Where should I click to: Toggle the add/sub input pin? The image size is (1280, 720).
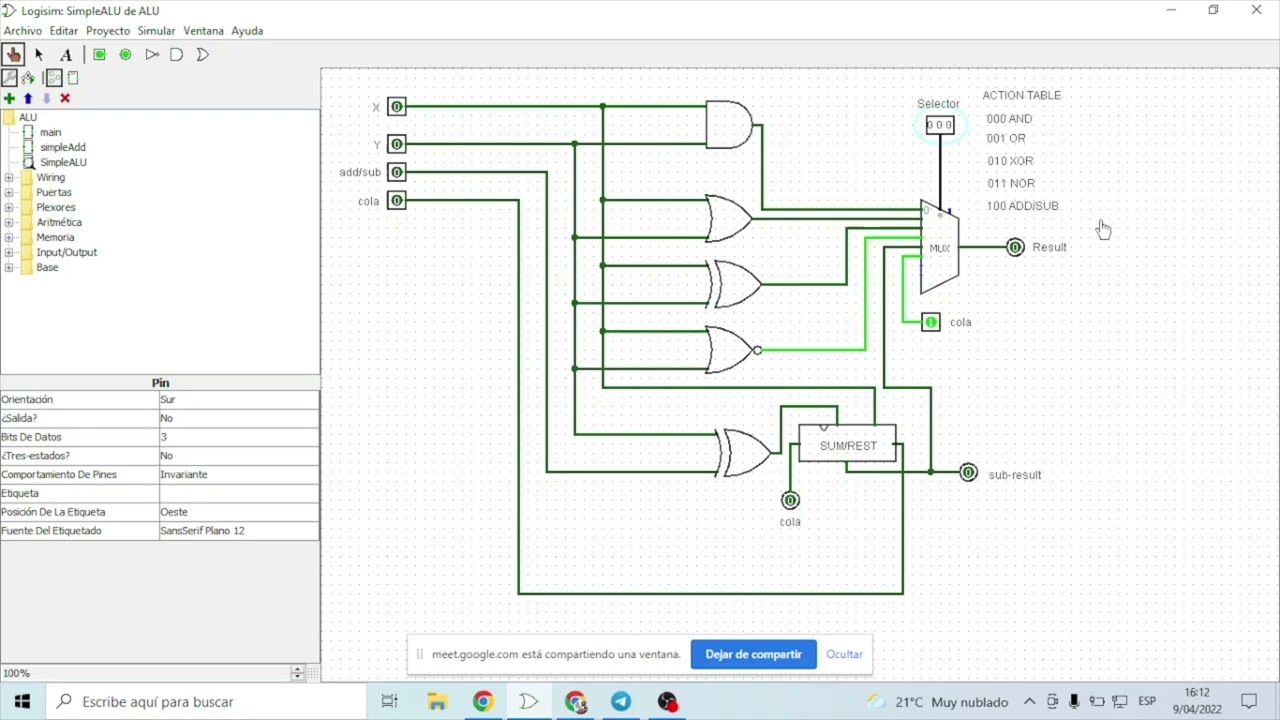coord(397,172)
